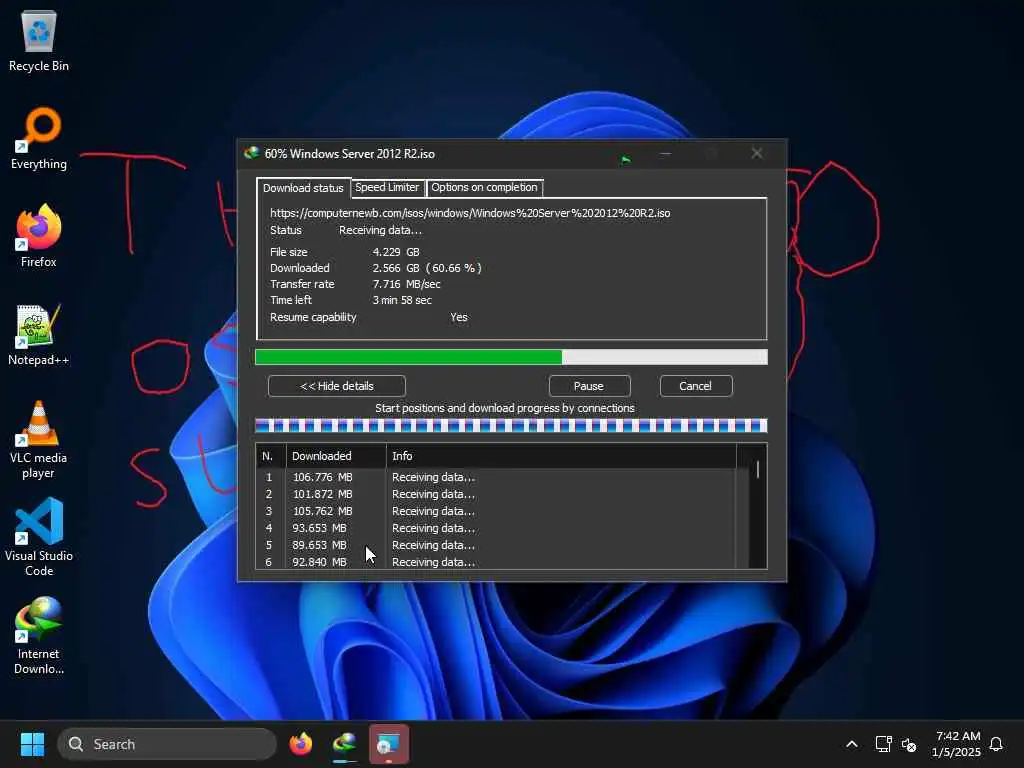The image size is (1024, 768).
Task: Select the Everything search desktop icon
Action: [39, 138]
